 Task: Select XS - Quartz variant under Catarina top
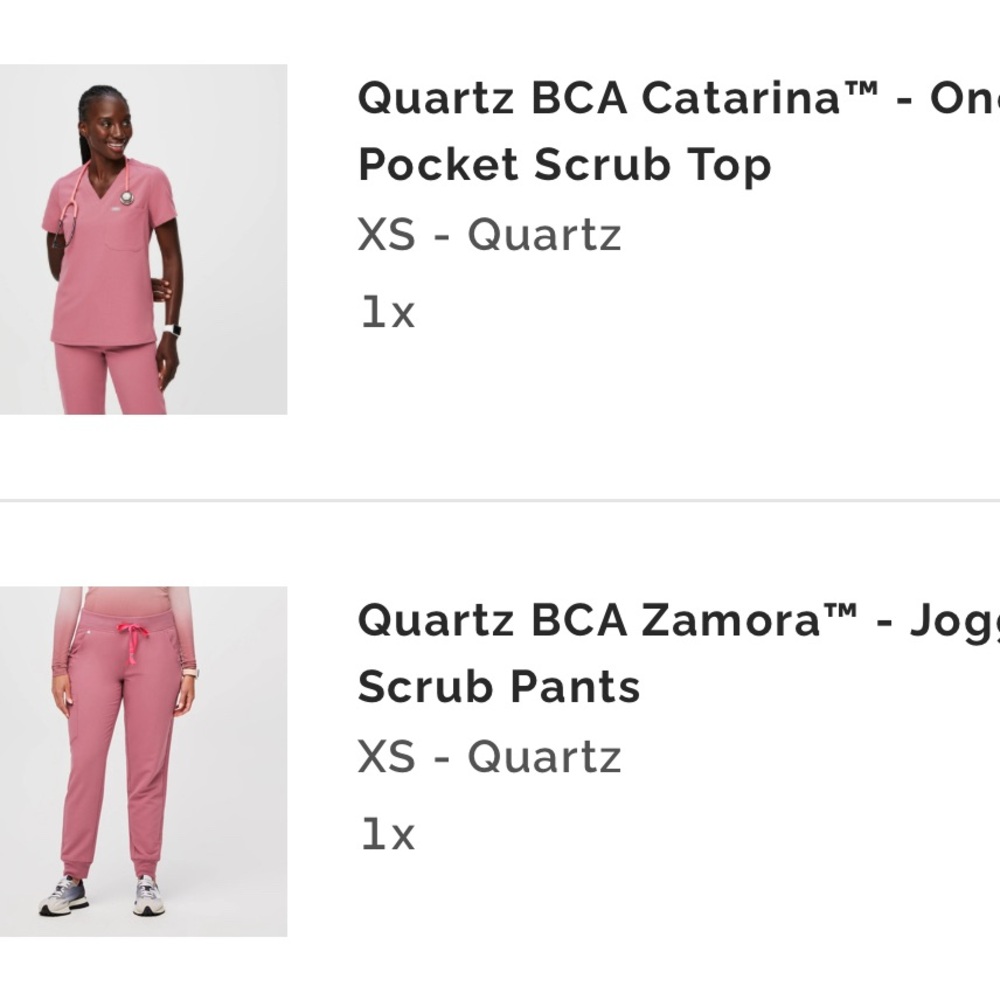(489, 235)
